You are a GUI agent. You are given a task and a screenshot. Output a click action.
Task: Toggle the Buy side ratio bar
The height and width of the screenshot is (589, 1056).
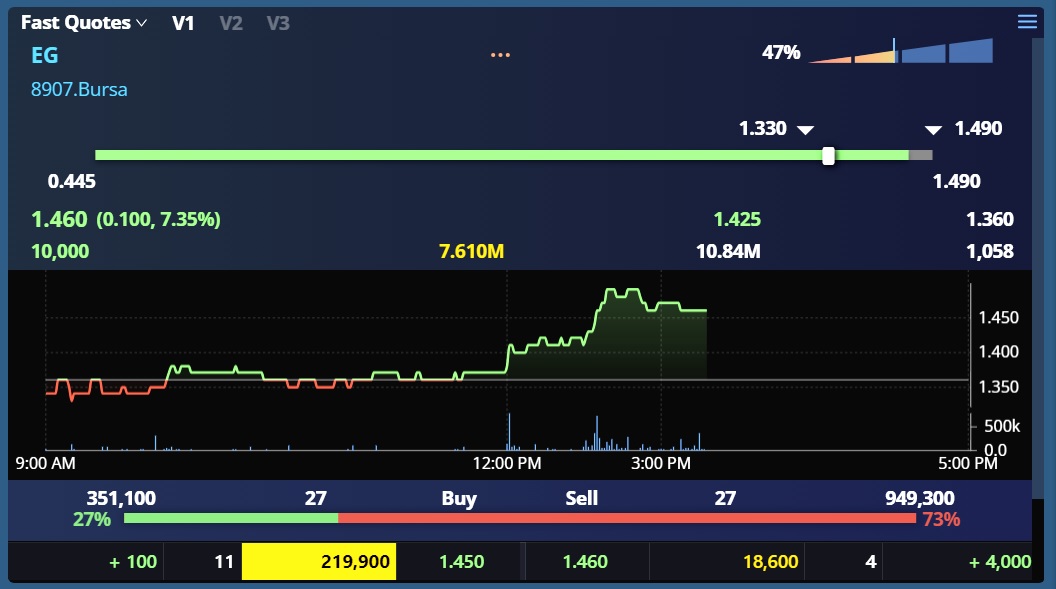[x=230, y=519]
